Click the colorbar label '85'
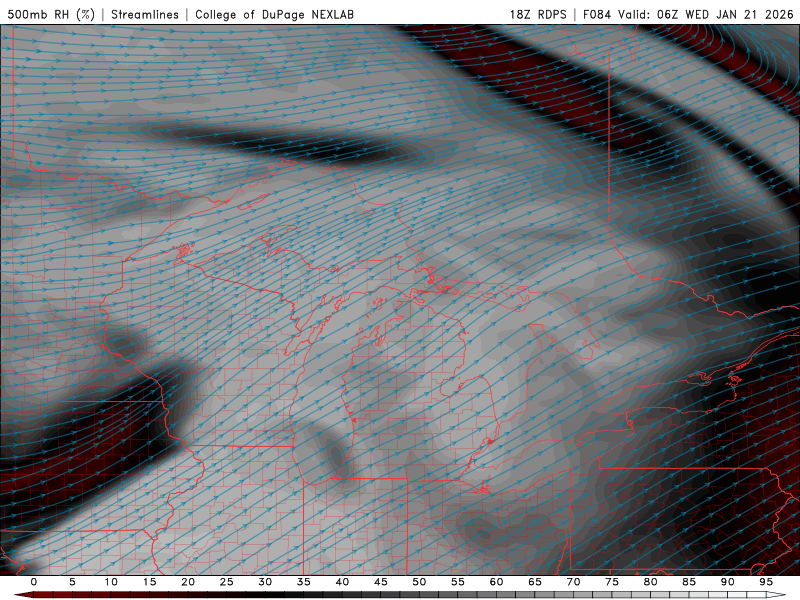800x600 pixels. click(x=689, y=582)
